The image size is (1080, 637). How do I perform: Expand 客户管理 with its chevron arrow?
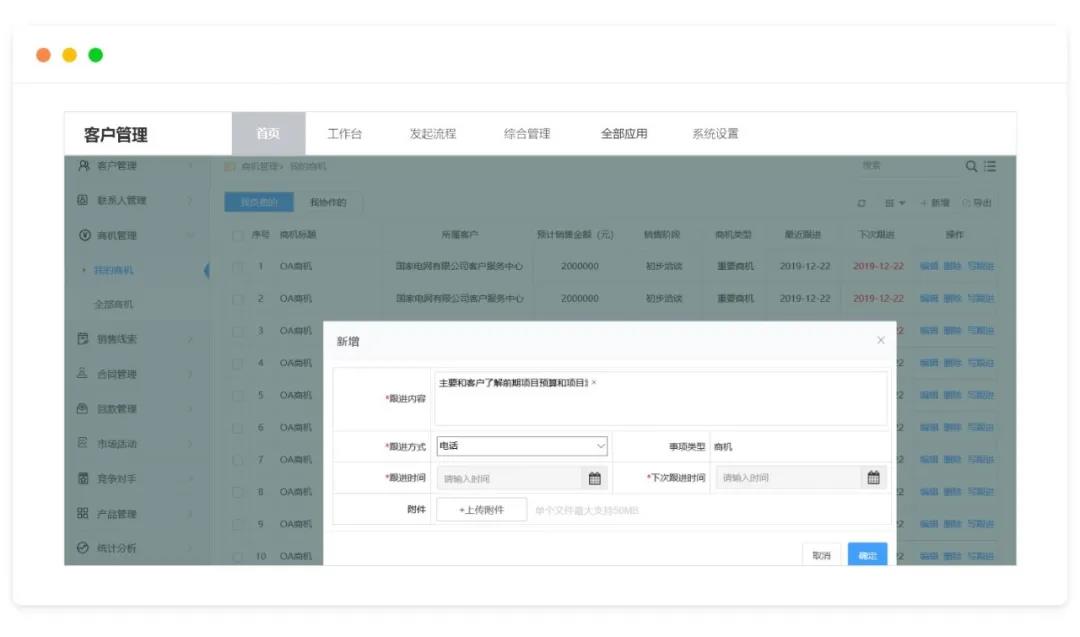(x=190, y=165)
